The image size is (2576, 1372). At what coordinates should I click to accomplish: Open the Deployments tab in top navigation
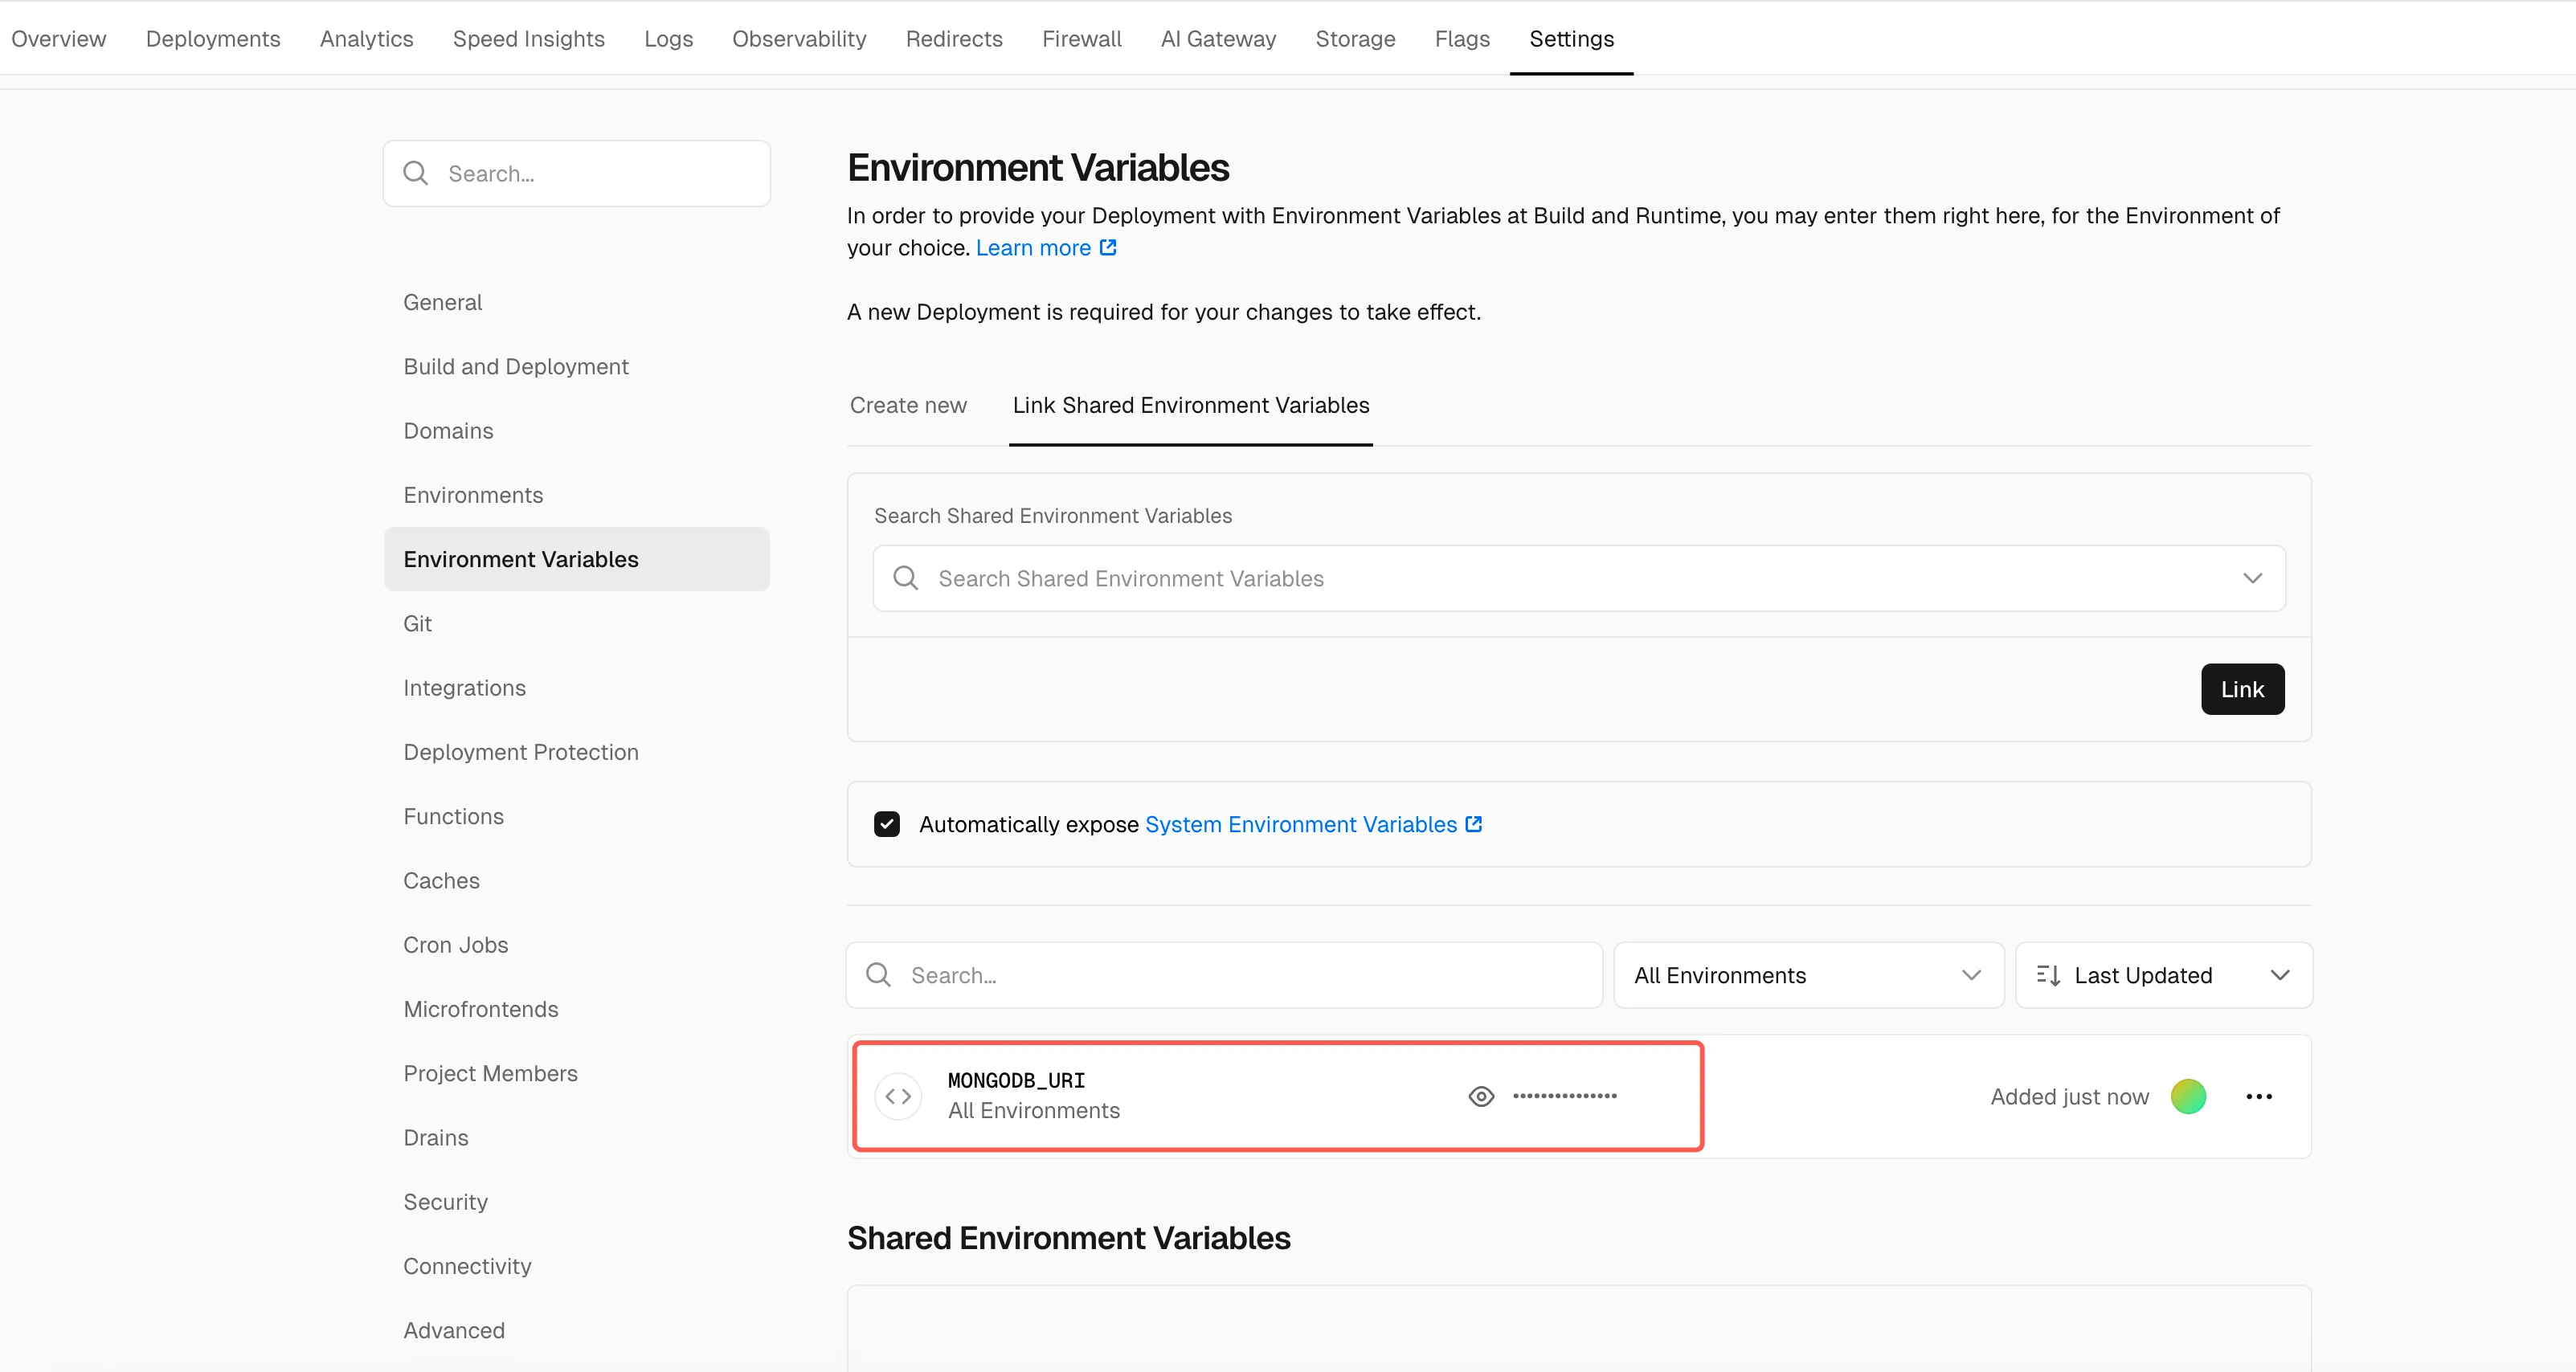coord(213,38)
